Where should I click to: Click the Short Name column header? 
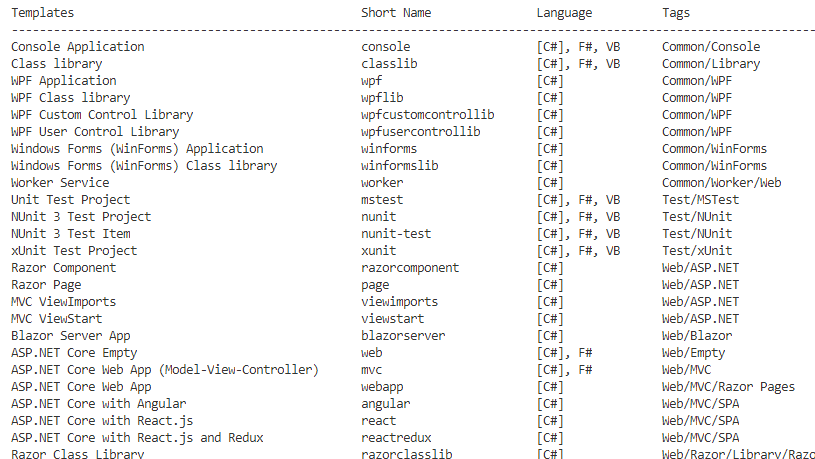(x=396, y=13)
